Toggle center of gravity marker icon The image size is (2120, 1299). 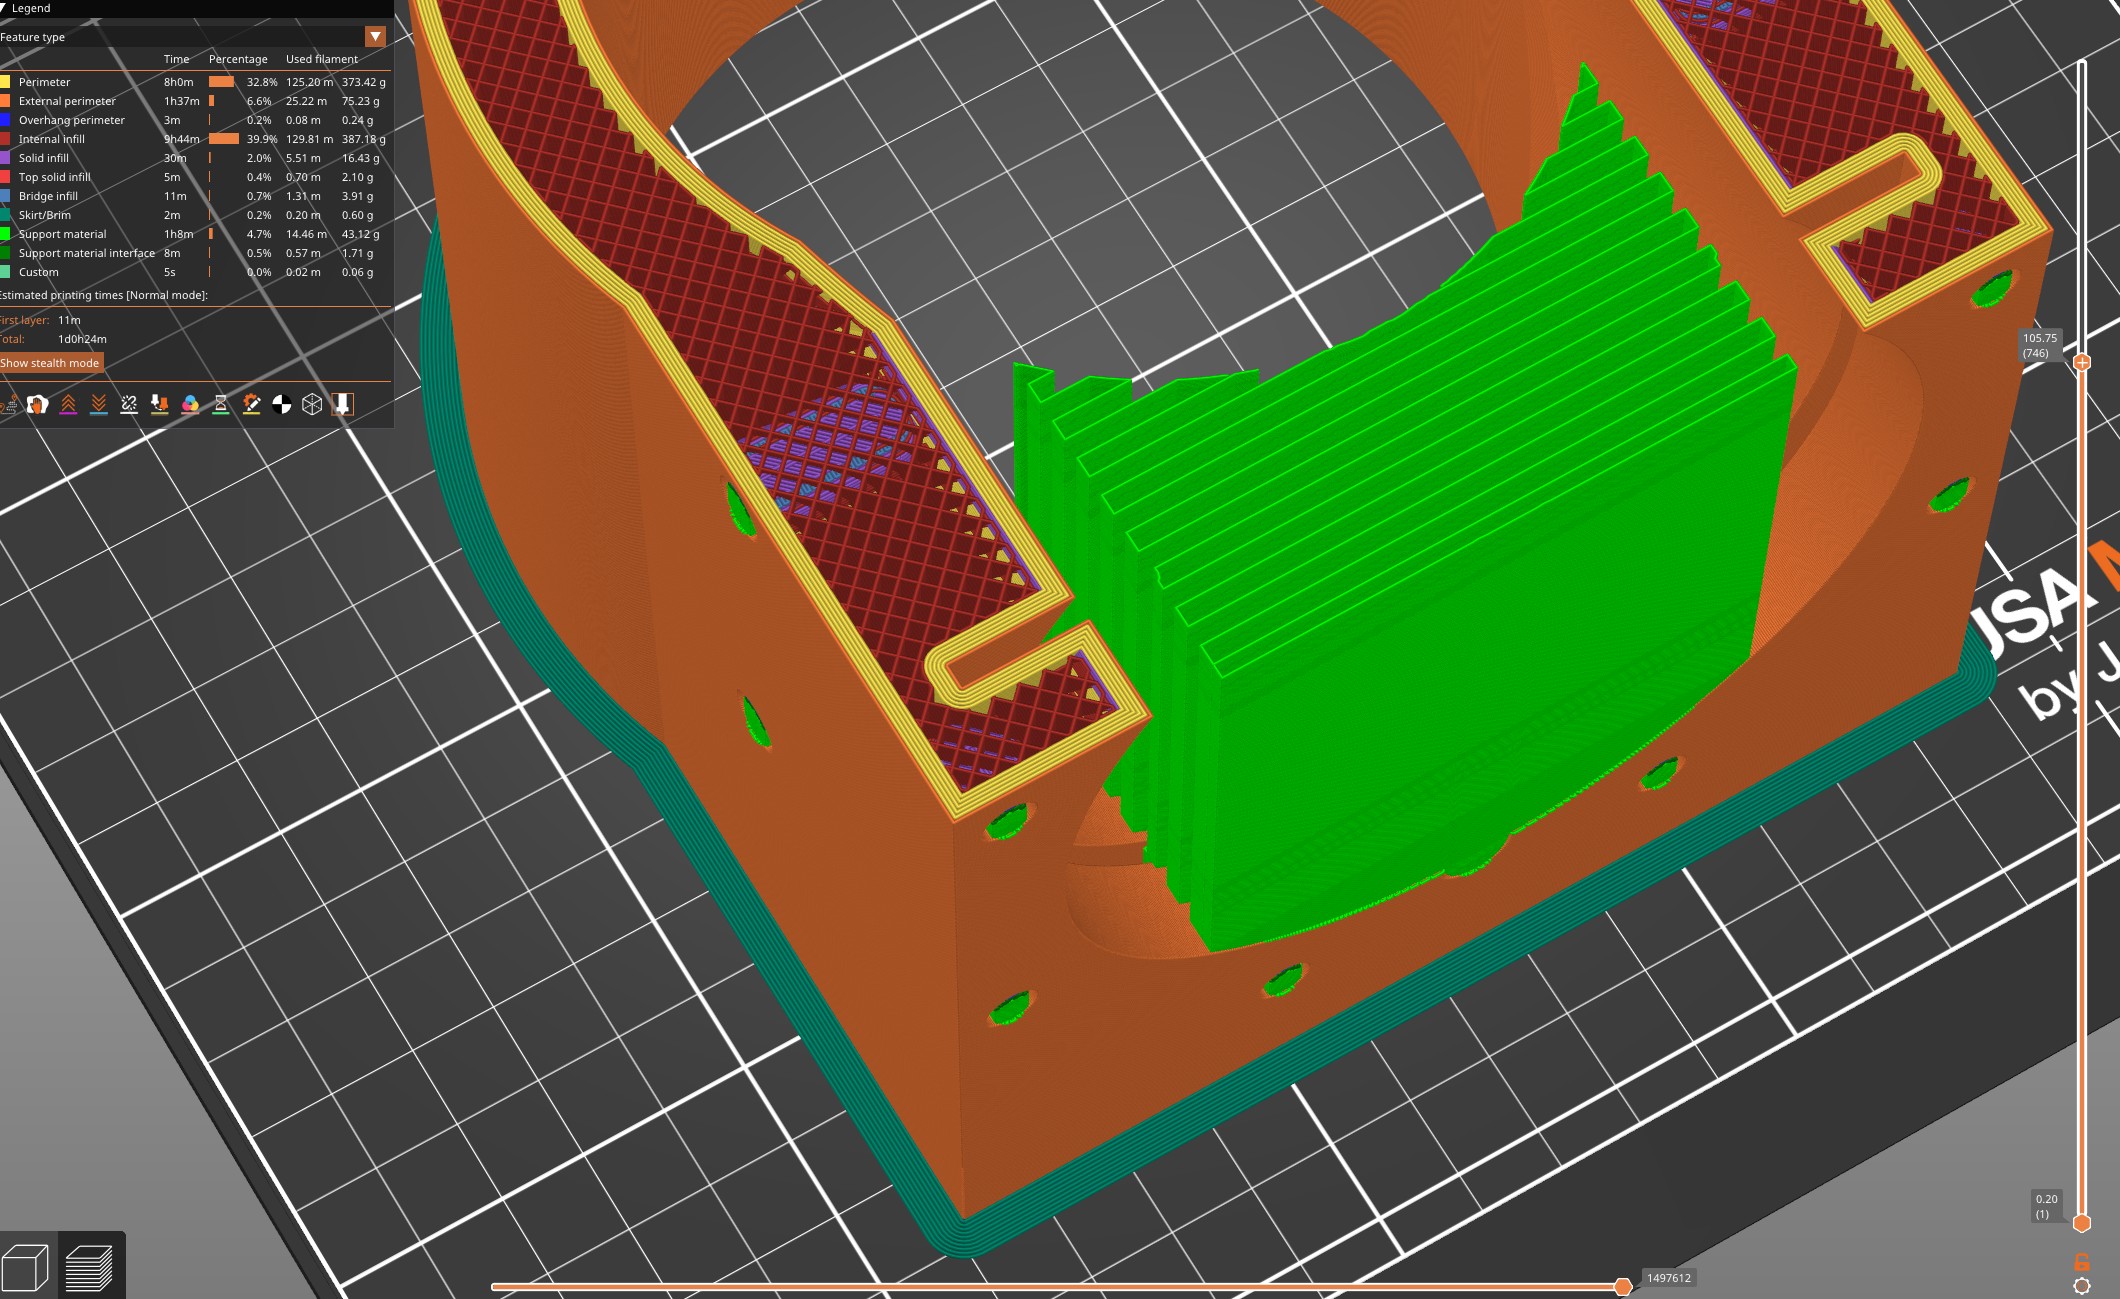point(282,404)
